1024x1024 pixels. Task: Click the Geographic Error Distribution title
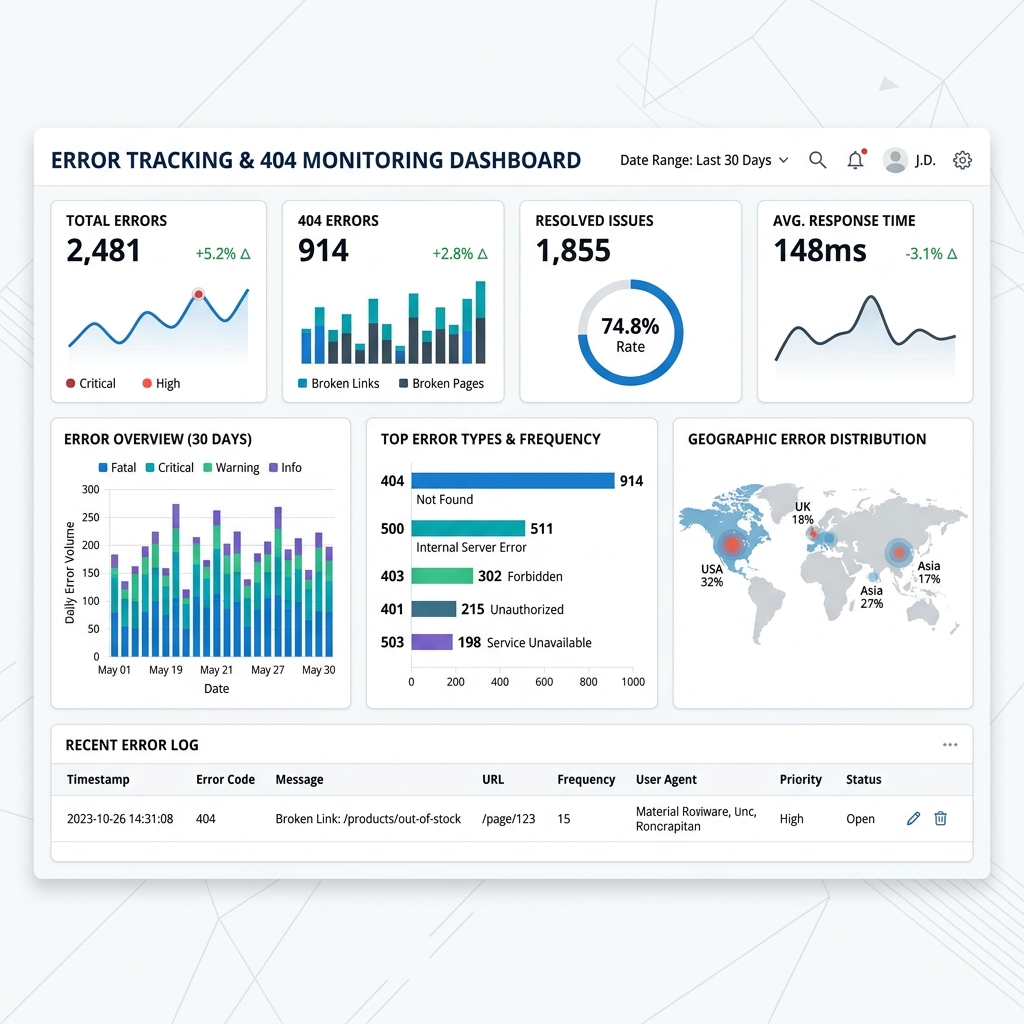tap(807, 439)
